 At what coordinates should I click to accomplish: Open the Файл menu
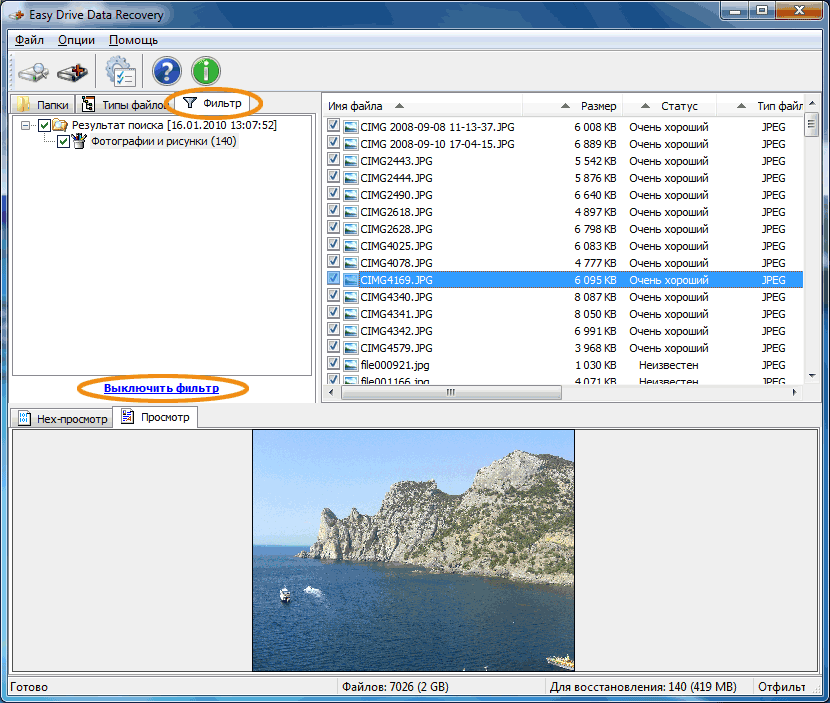pyautogui.click(x=29, y=40)
